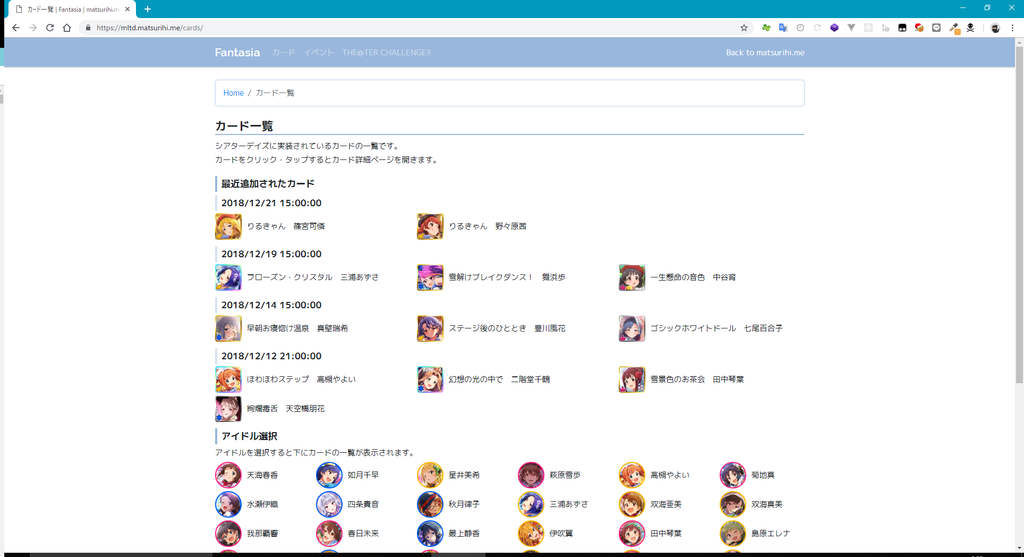
Task: Open the ほわほわステップ card thumbnail
Action: (228, 379)
